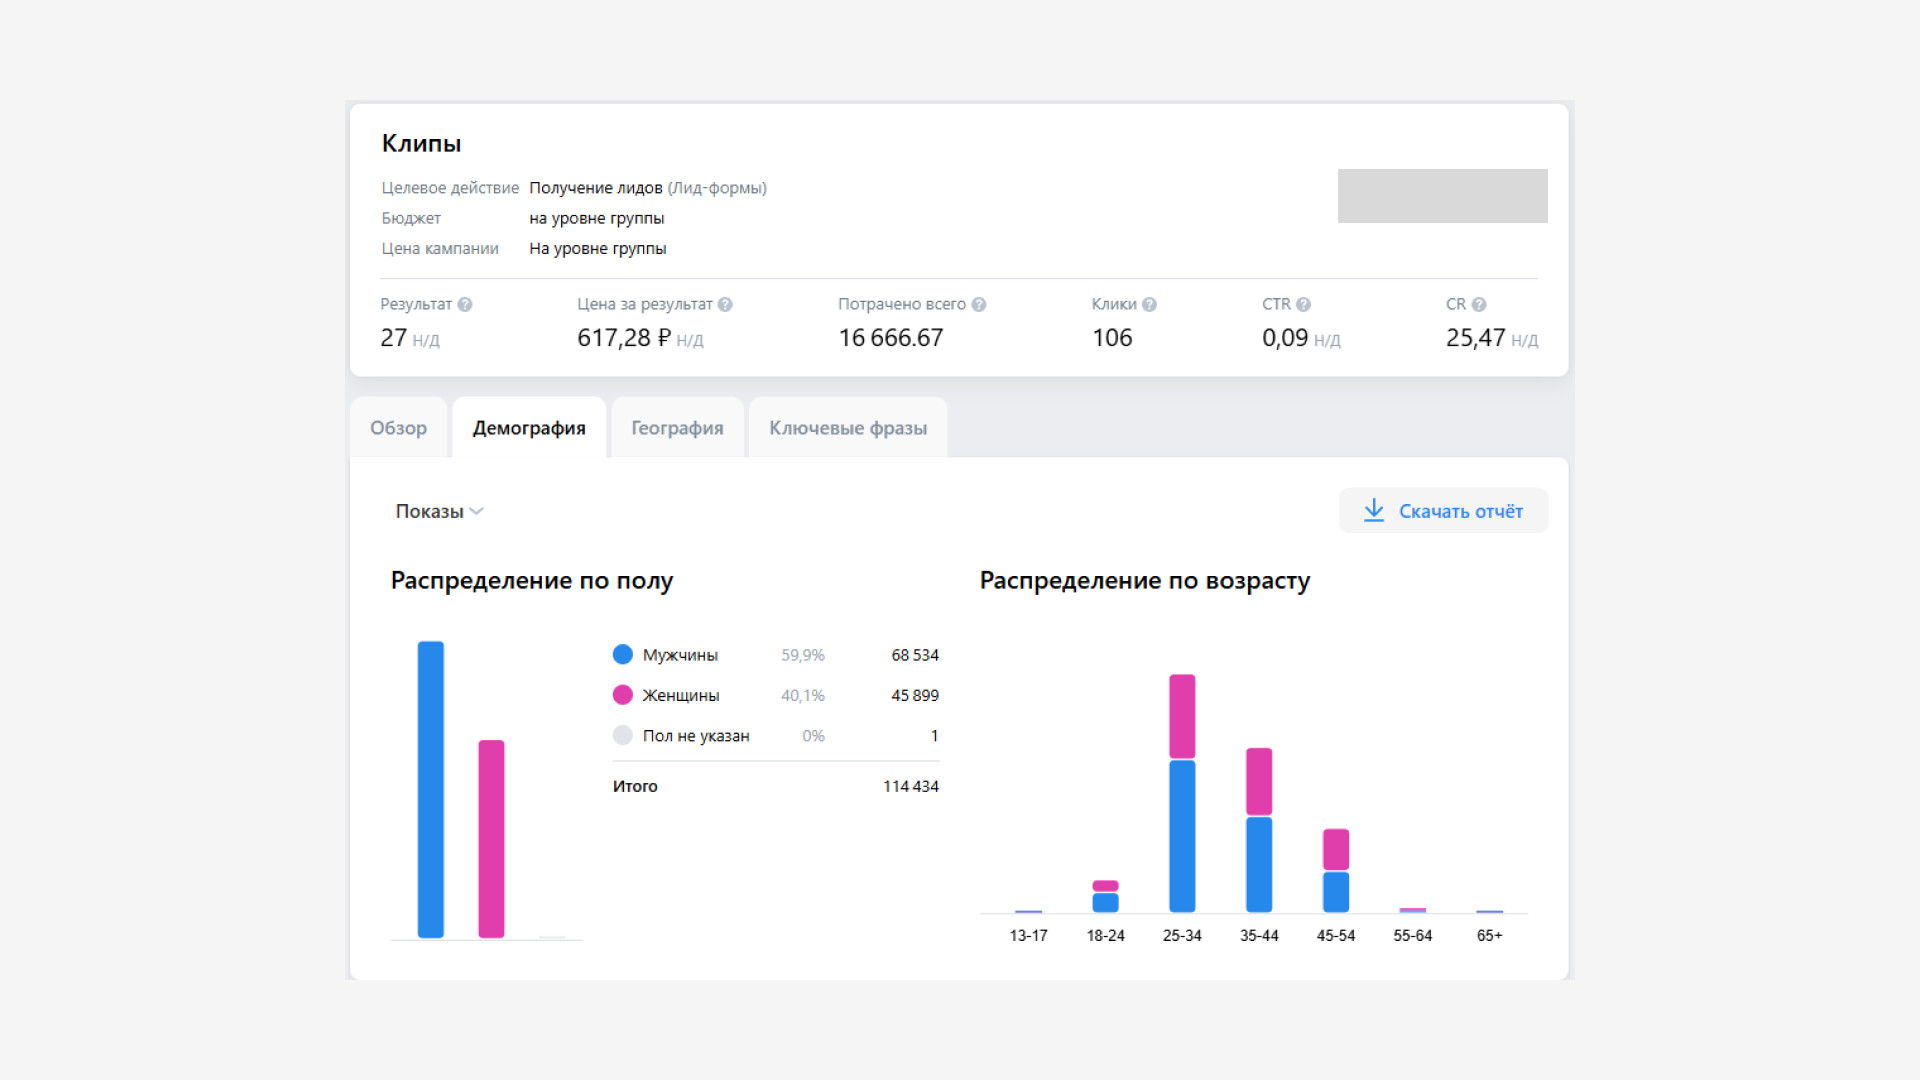Click help icon beside CR metric
This screenshot has height=1080, width=1920.
click(1479, 305)
